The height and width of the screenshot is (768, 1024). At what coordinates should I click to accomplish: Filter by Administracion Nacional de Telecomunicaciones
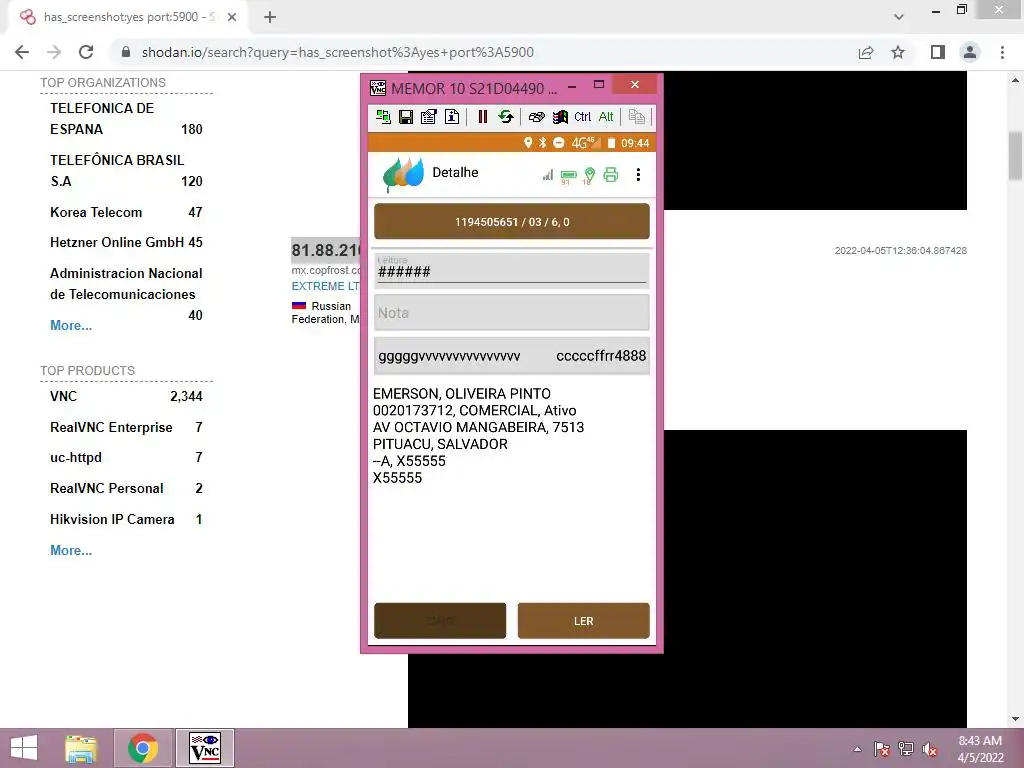coord(126,294)
